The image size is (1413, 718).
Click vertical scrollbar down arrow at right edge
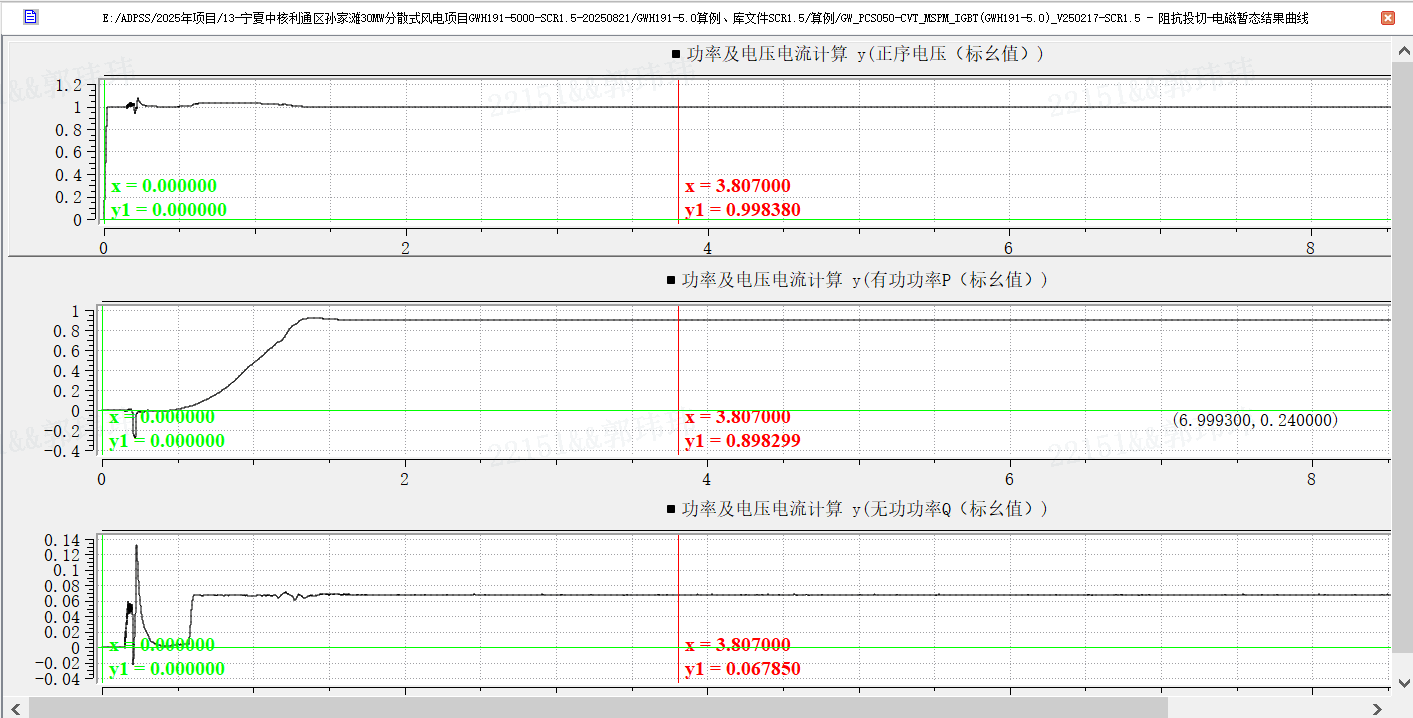pos(1403,686)
